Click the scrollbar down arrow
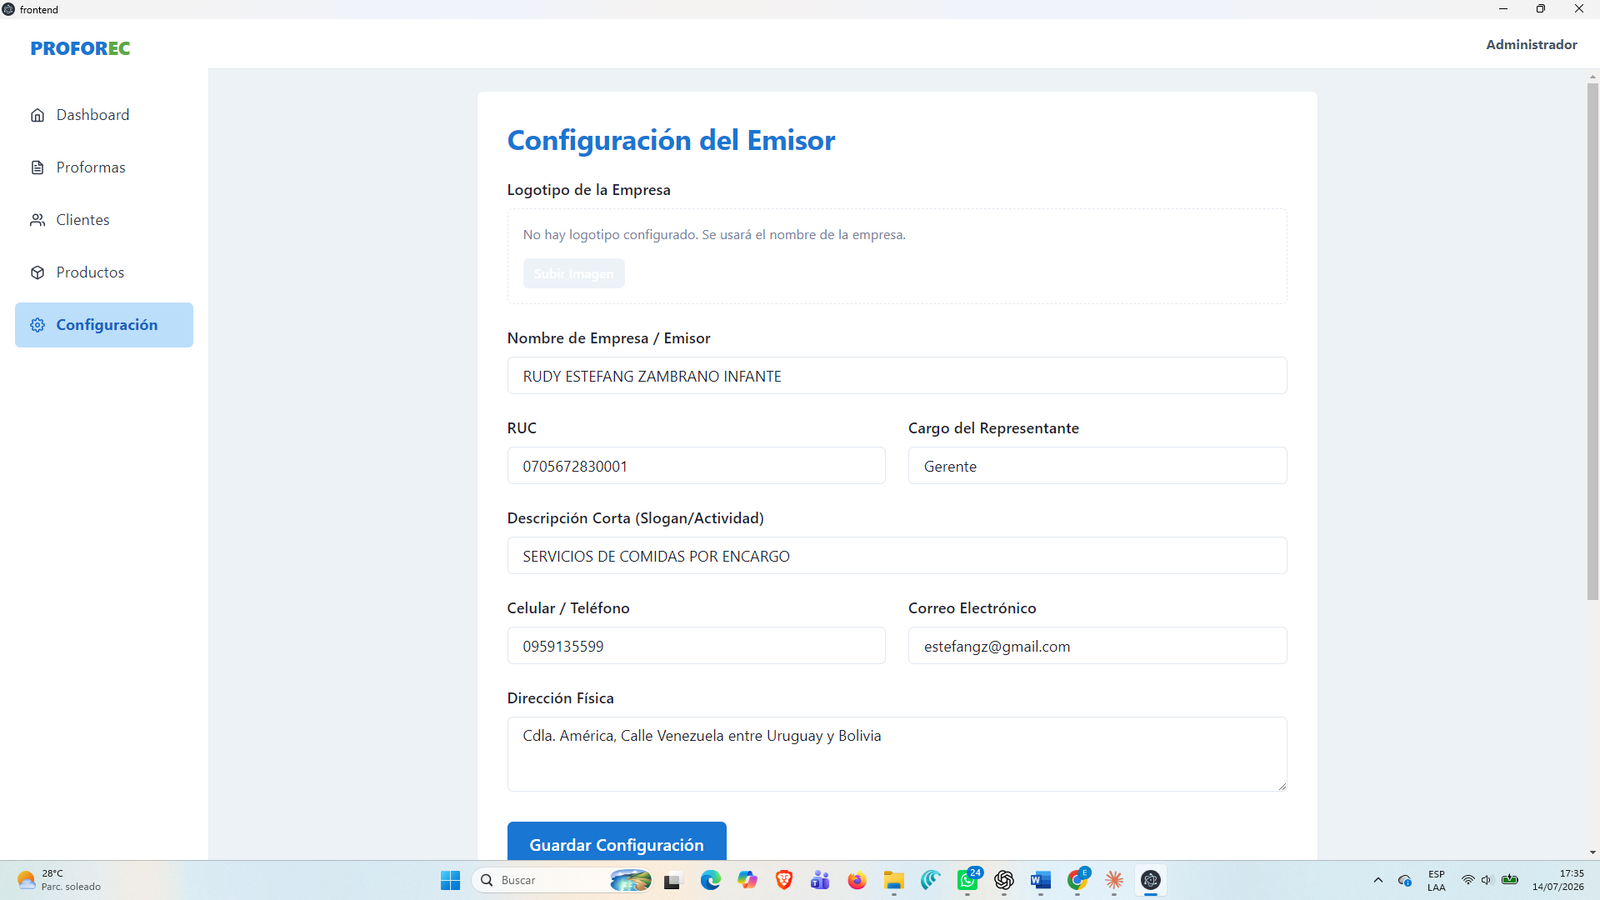This screenshot has width=1600, height=900. pos(1592,853)
